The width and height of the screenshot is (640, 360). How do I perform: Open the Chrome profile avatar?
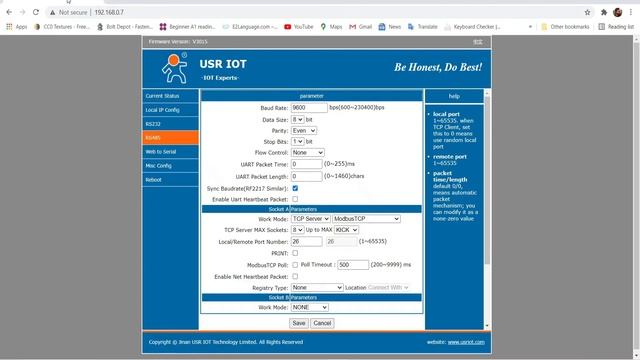(618, 12)
